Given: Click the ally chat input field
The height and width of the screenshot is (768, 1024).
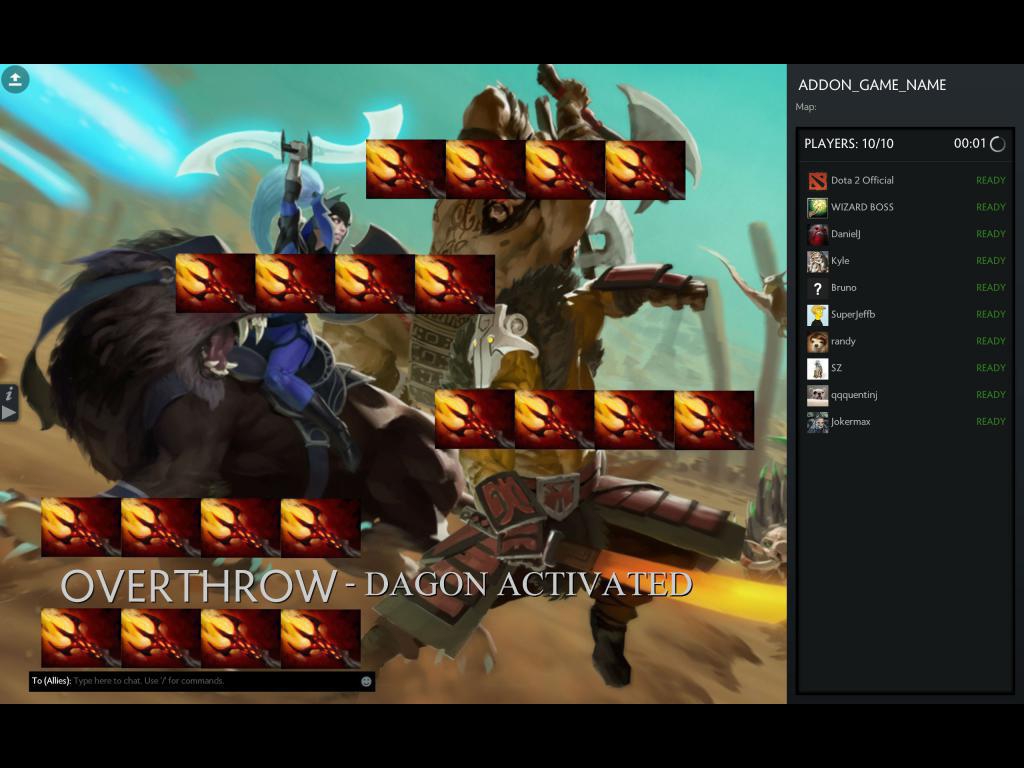Looking at the screenshot, I should [201, 681].
